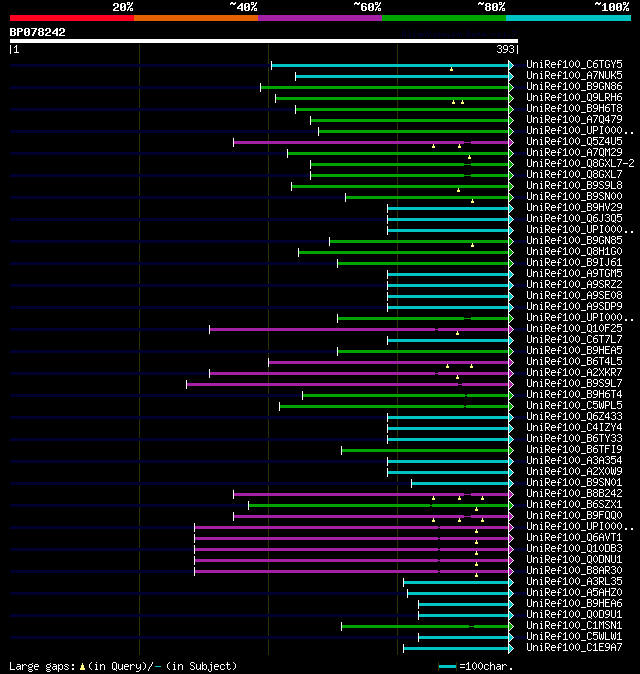Click the white query sequence ruler bar

(x=264, y=41)
